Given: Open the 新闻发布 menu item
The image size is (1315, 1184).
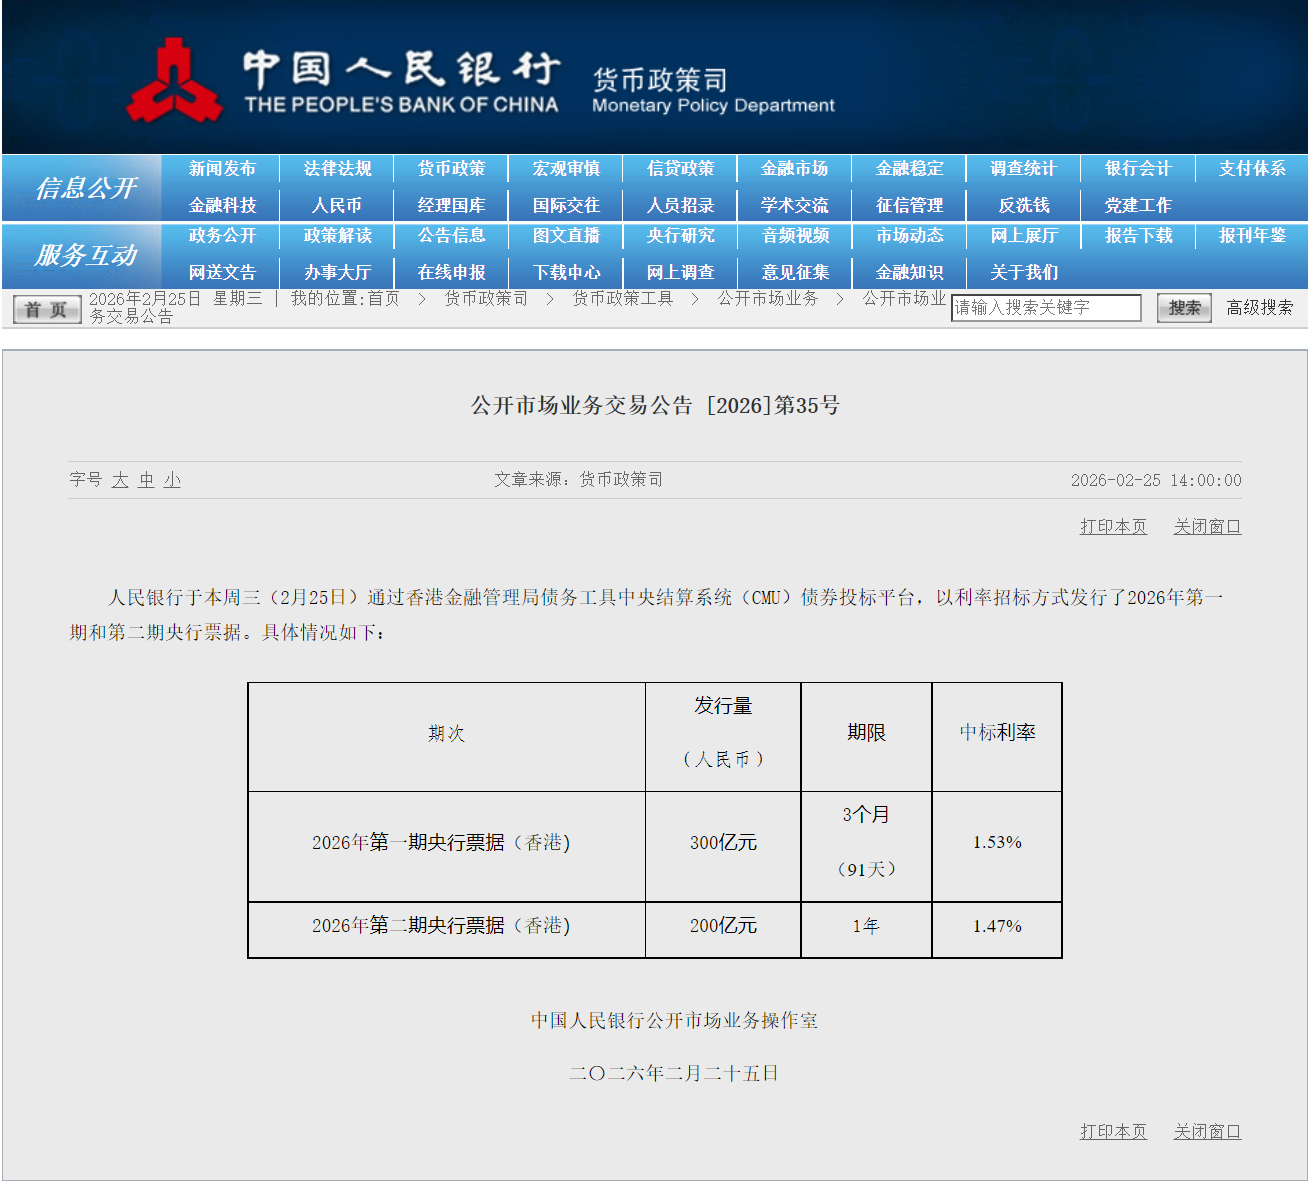Looking at the screenshot, I should (x=222, y=169).
